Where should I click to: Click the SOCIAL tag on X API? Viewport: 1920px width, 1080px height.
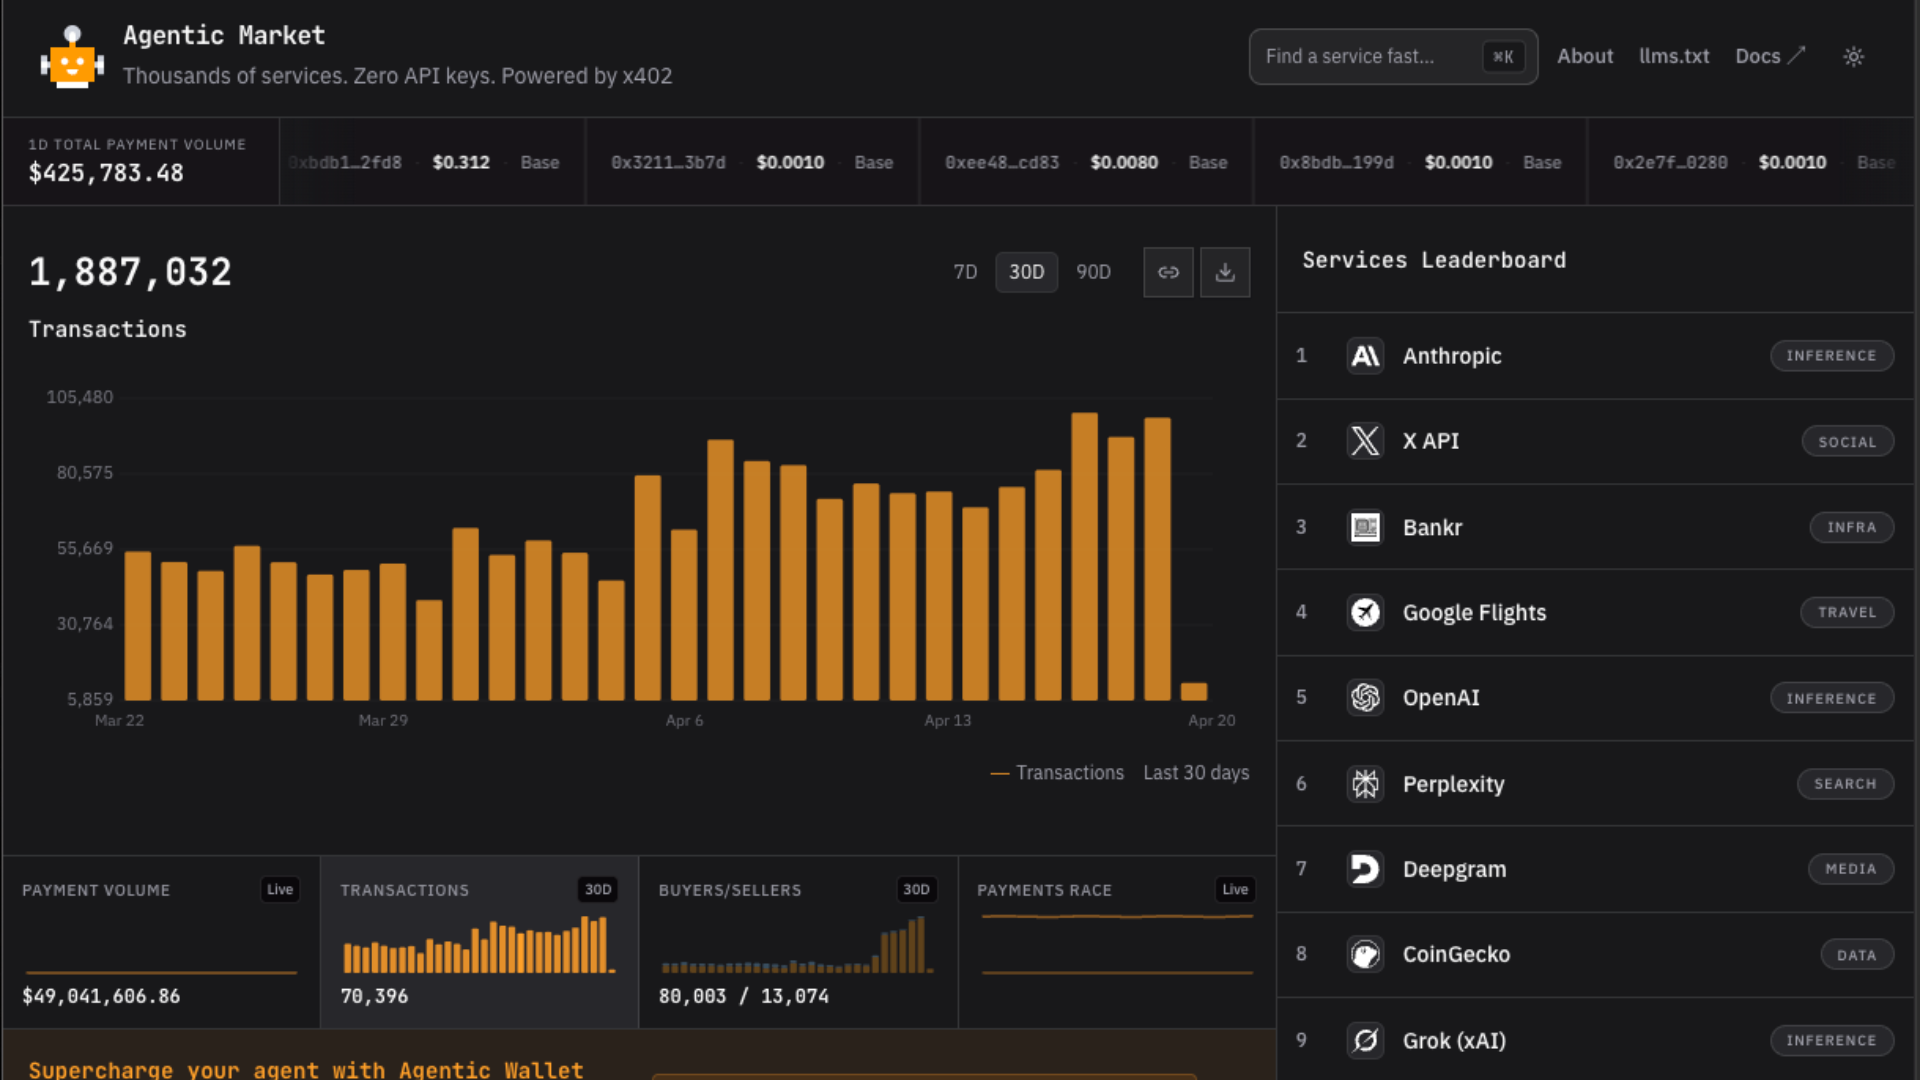[1847, 442]
